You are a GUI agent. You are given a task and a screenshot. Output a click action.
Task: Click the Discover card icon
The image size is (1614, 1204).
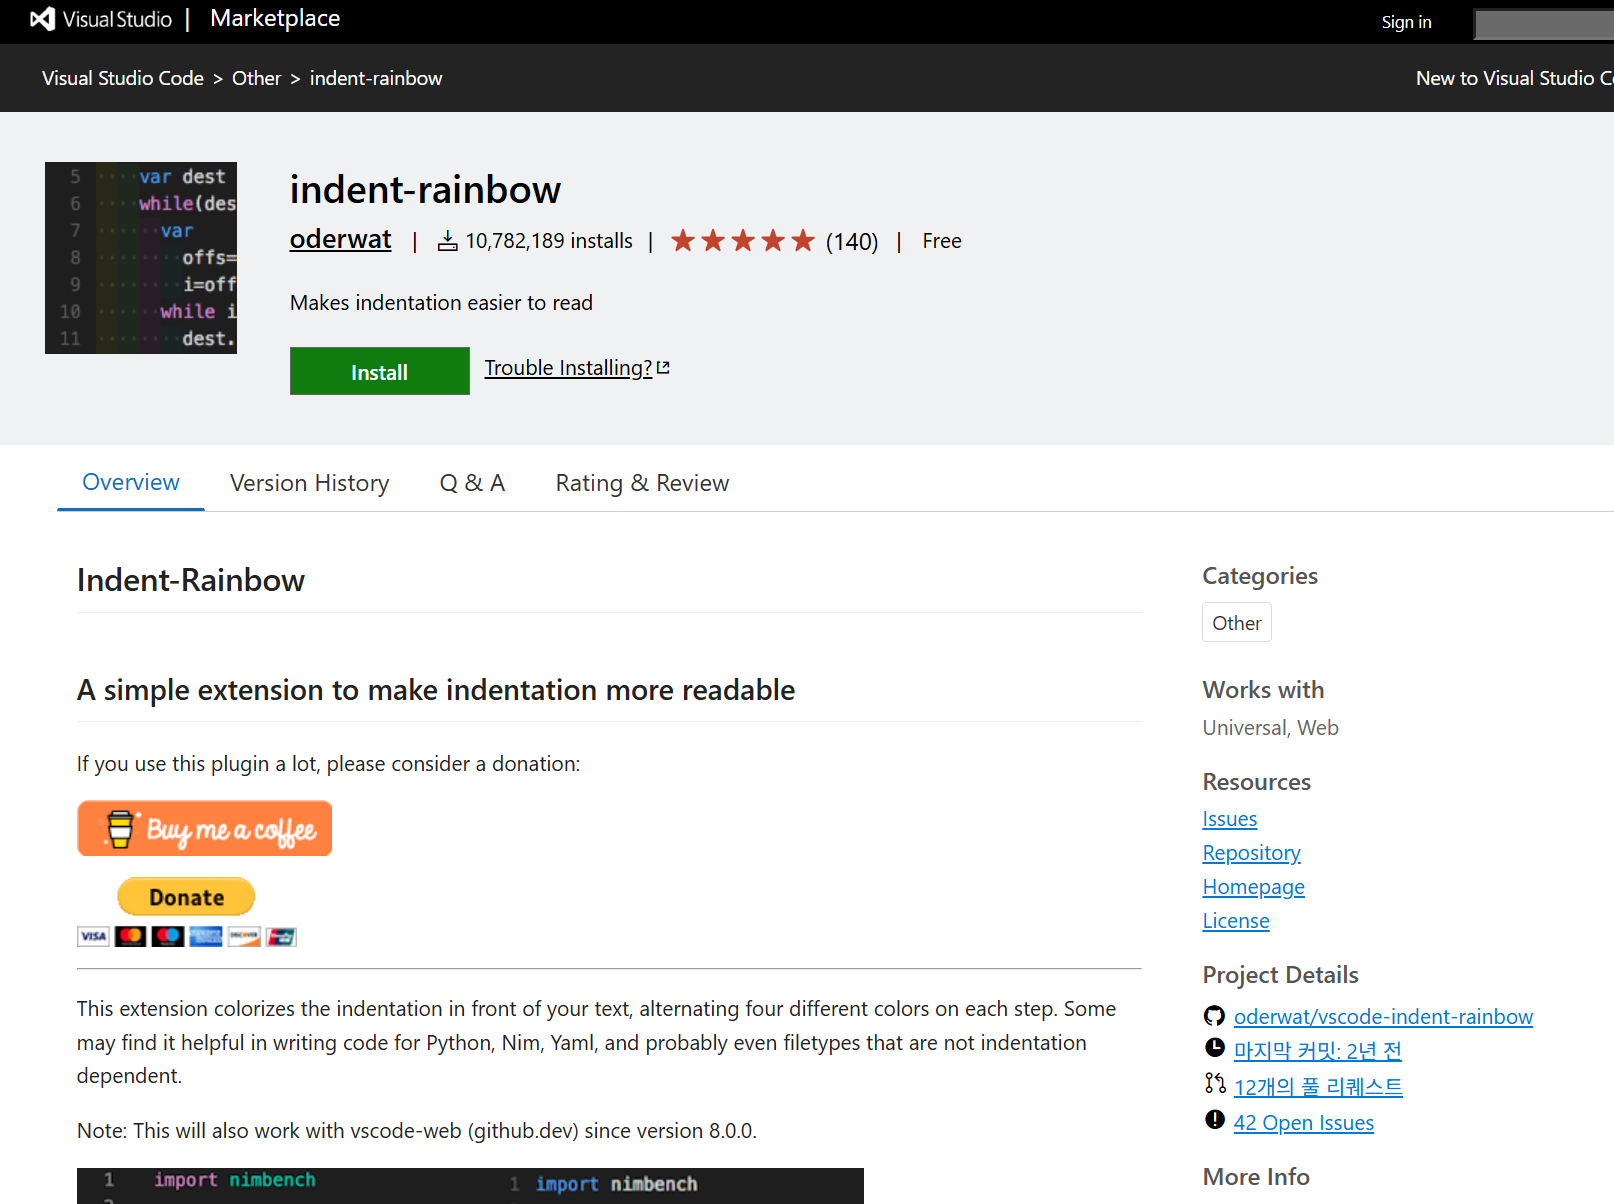click(x=244, y=936)
